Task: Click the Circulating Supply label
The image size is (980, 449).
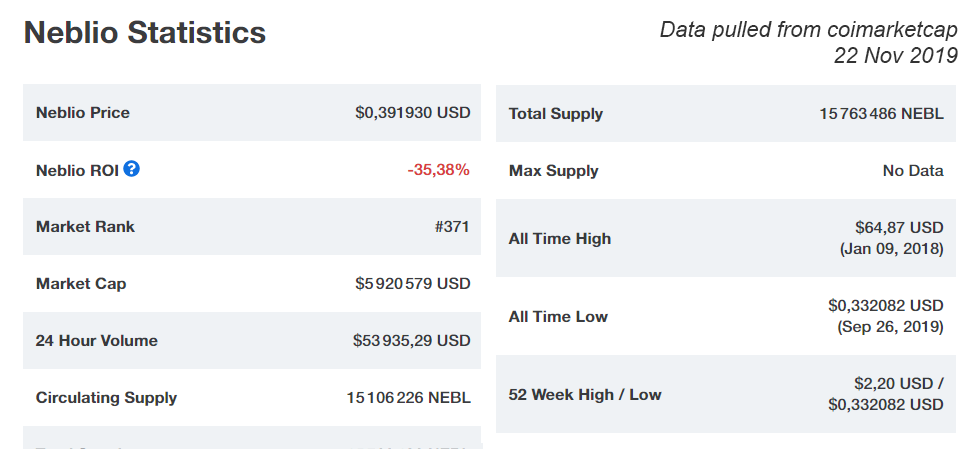Action: tap(106, 397)
